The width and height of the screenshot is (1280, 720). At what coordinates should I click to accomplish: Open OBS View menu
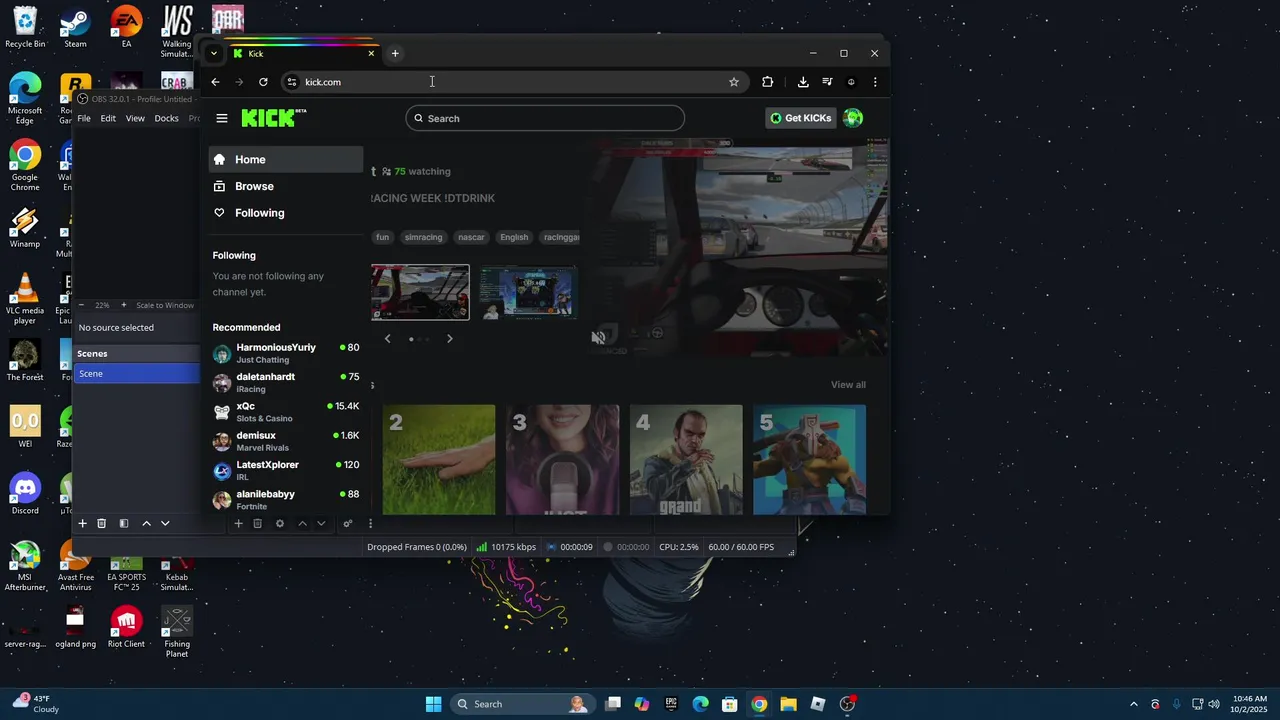(135, 118)
